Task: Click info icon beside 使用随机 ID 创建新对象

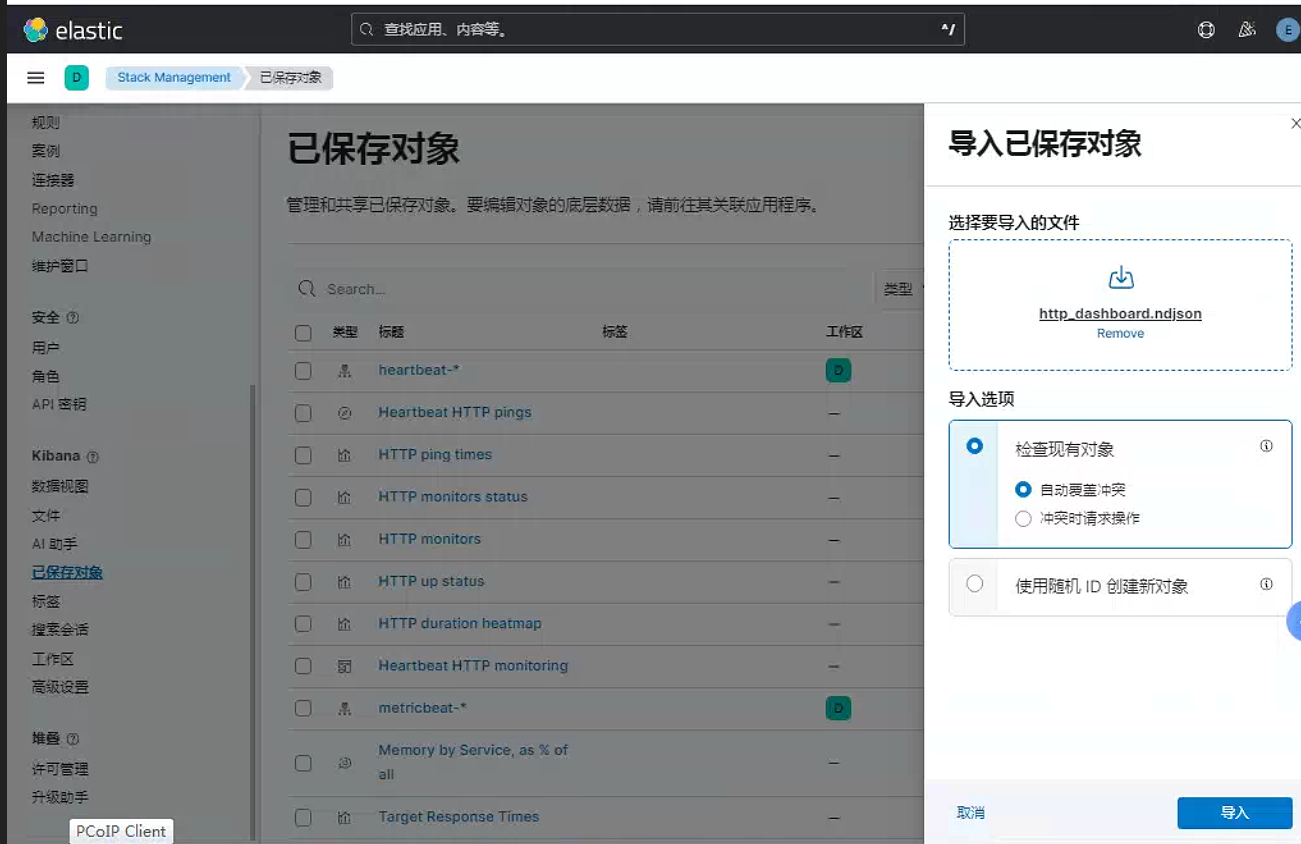Action: click(x=1266, y=584)
